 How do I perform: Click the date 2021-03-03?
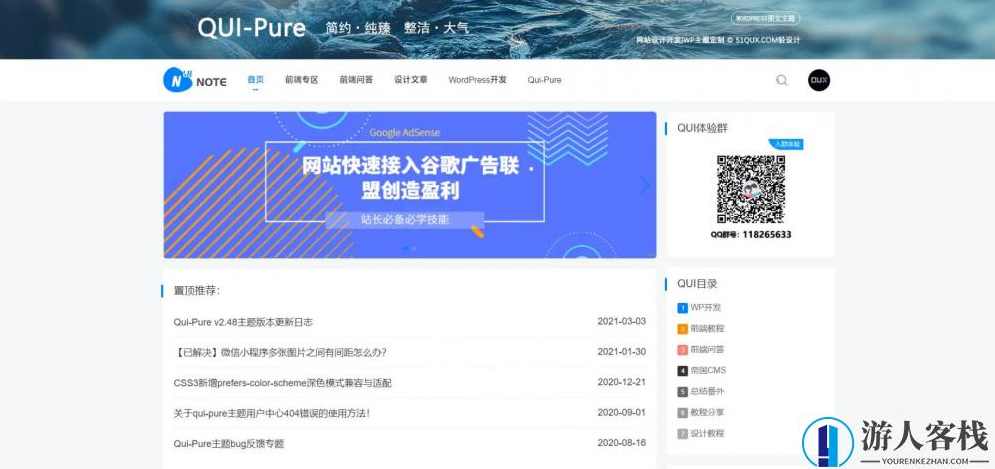point(622,321)
